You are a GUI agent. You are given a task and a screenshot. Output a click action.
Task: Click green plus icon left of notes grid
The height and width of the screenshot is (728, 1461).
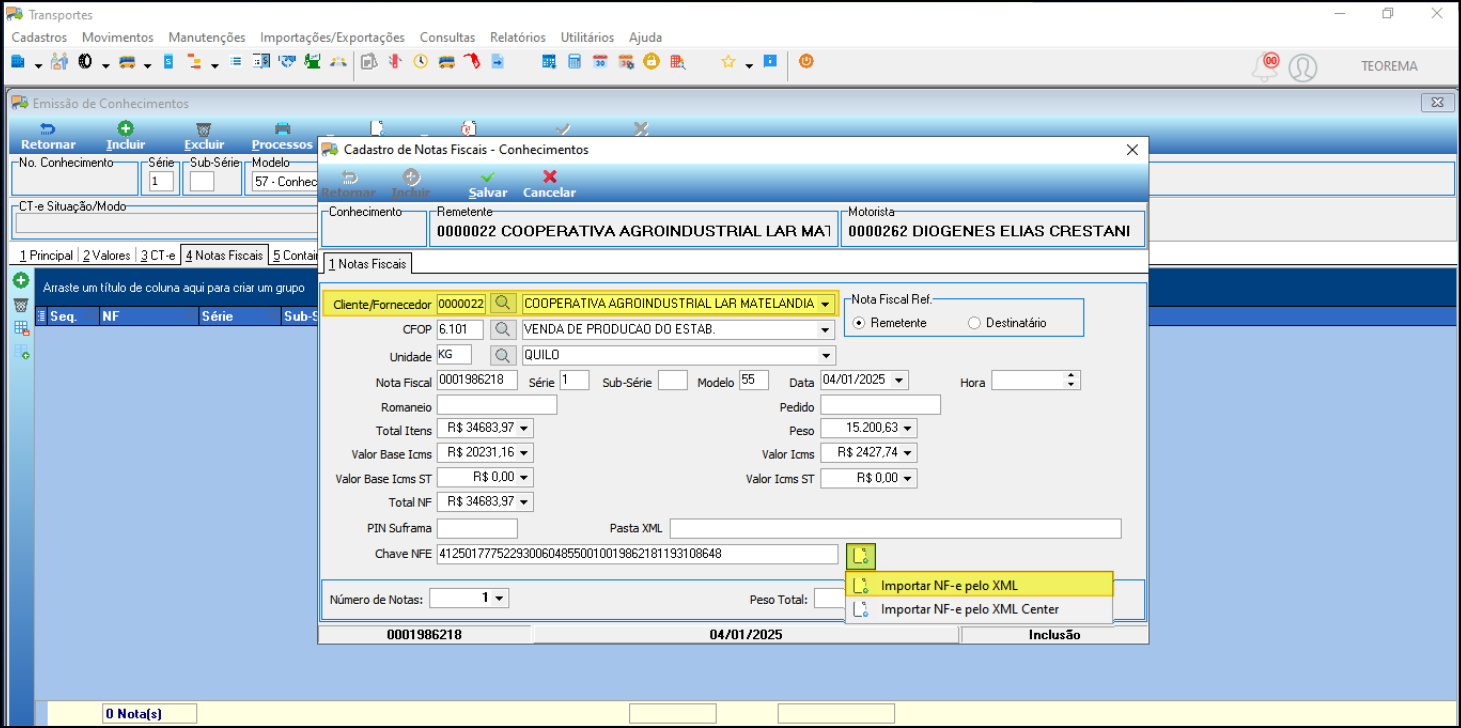(20, 279)
